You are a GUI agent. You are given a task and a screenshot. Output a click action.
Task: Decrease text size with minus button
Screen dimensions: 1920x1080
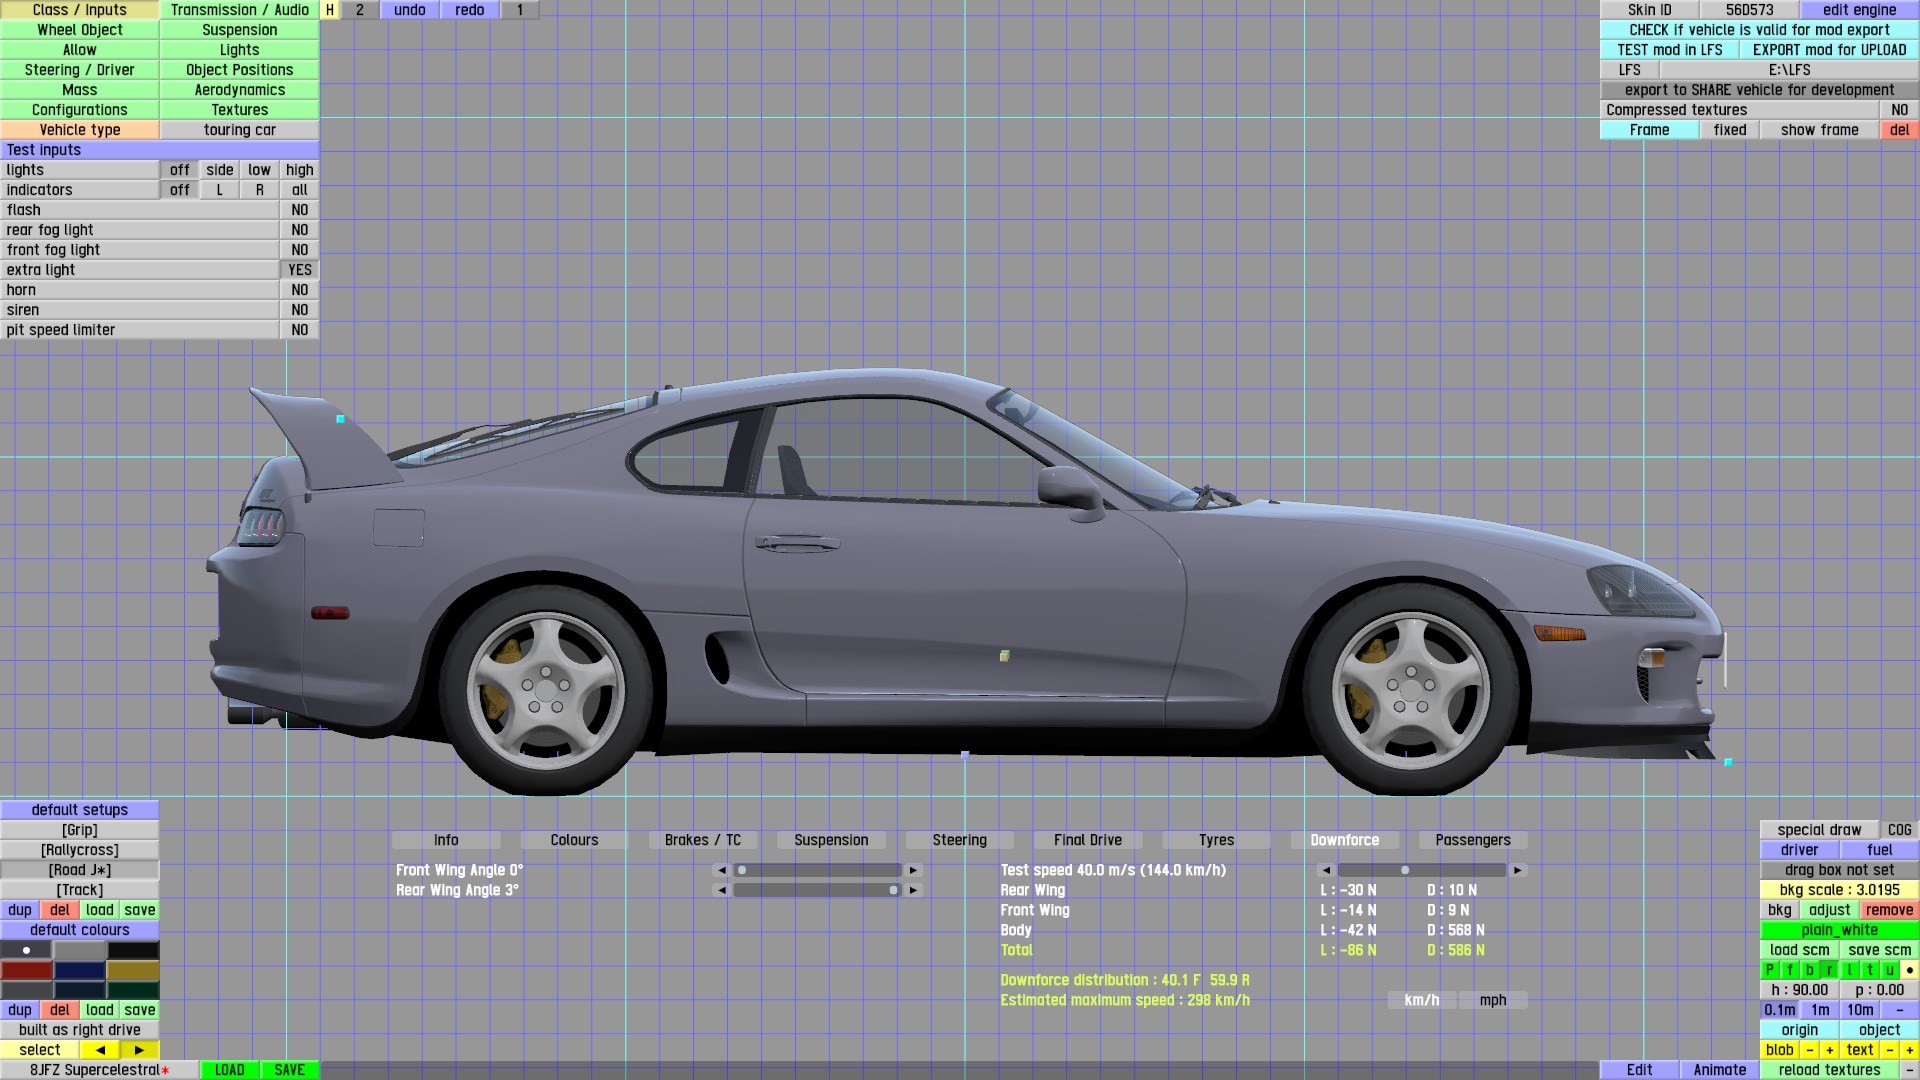[1889, 1050]
